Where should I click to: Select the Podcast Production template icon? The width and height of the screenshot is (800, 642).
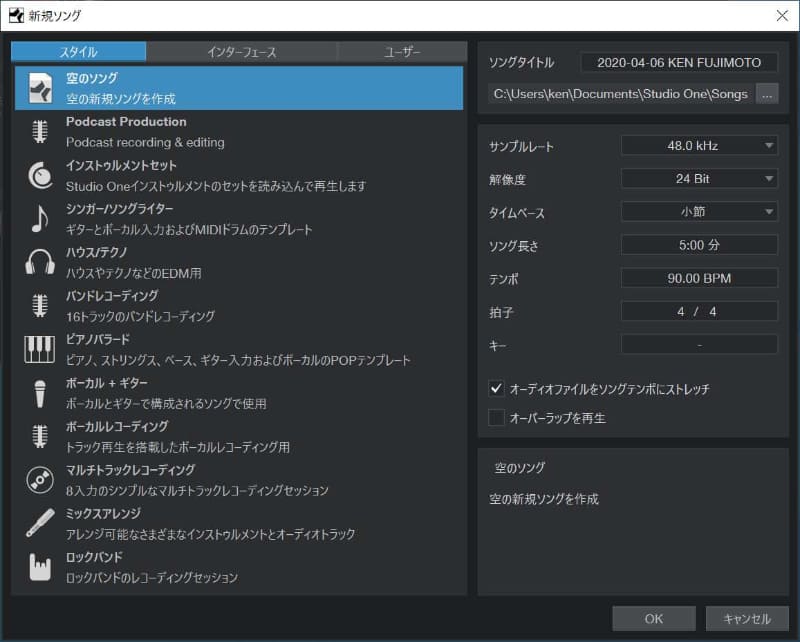coord(40,130)
